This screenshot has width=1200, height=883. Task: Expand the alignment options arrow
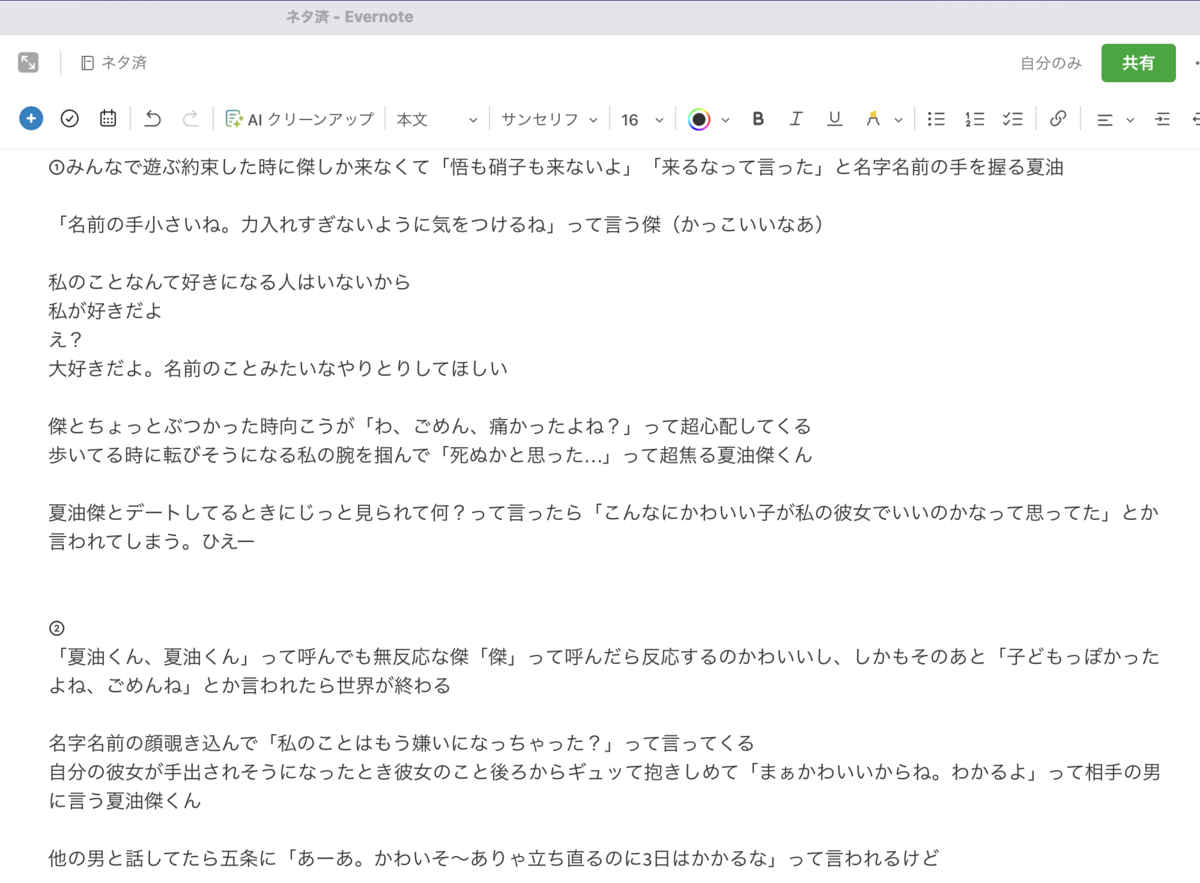coord(1130,120)
